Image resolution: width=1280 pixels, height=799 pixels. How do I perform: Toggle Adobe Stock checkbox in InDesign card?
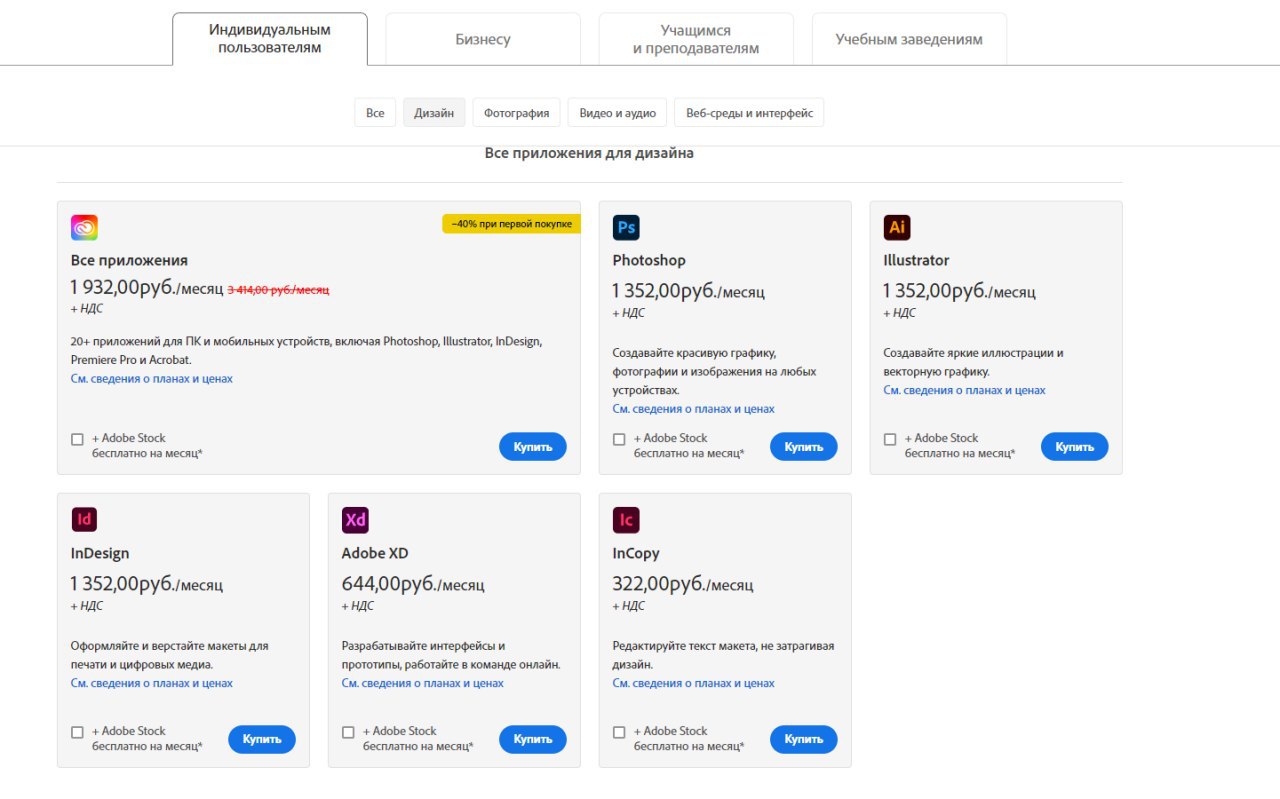coord(77,732)
